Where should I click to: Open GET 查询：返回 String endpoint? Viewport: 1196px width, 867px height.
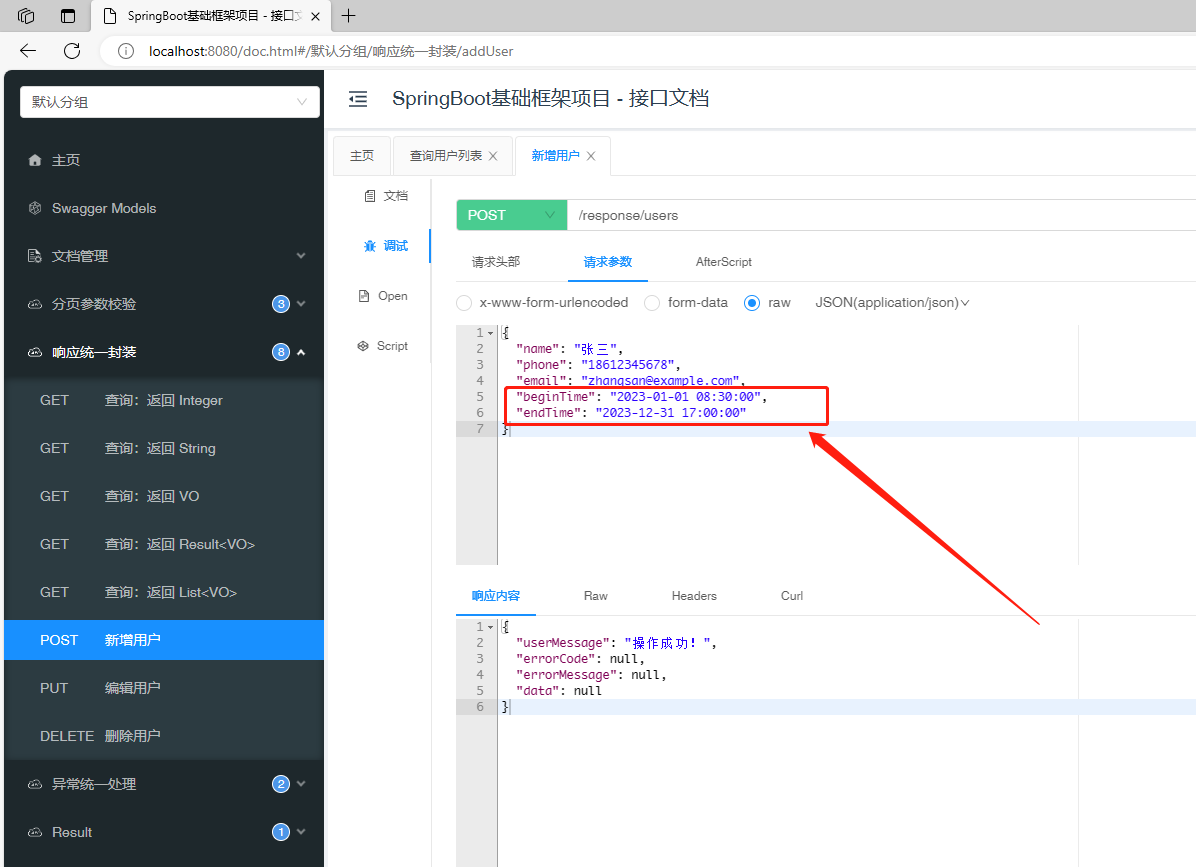pos(164,448)
